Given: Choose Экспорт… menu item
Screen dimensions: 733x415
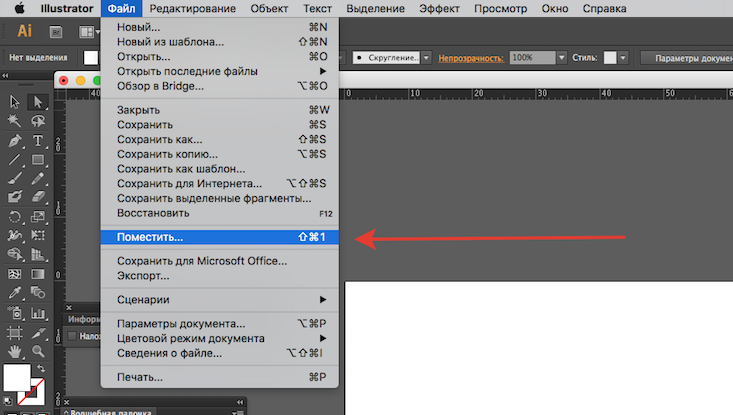Looking at the screenshot, I should coord(220,276).
